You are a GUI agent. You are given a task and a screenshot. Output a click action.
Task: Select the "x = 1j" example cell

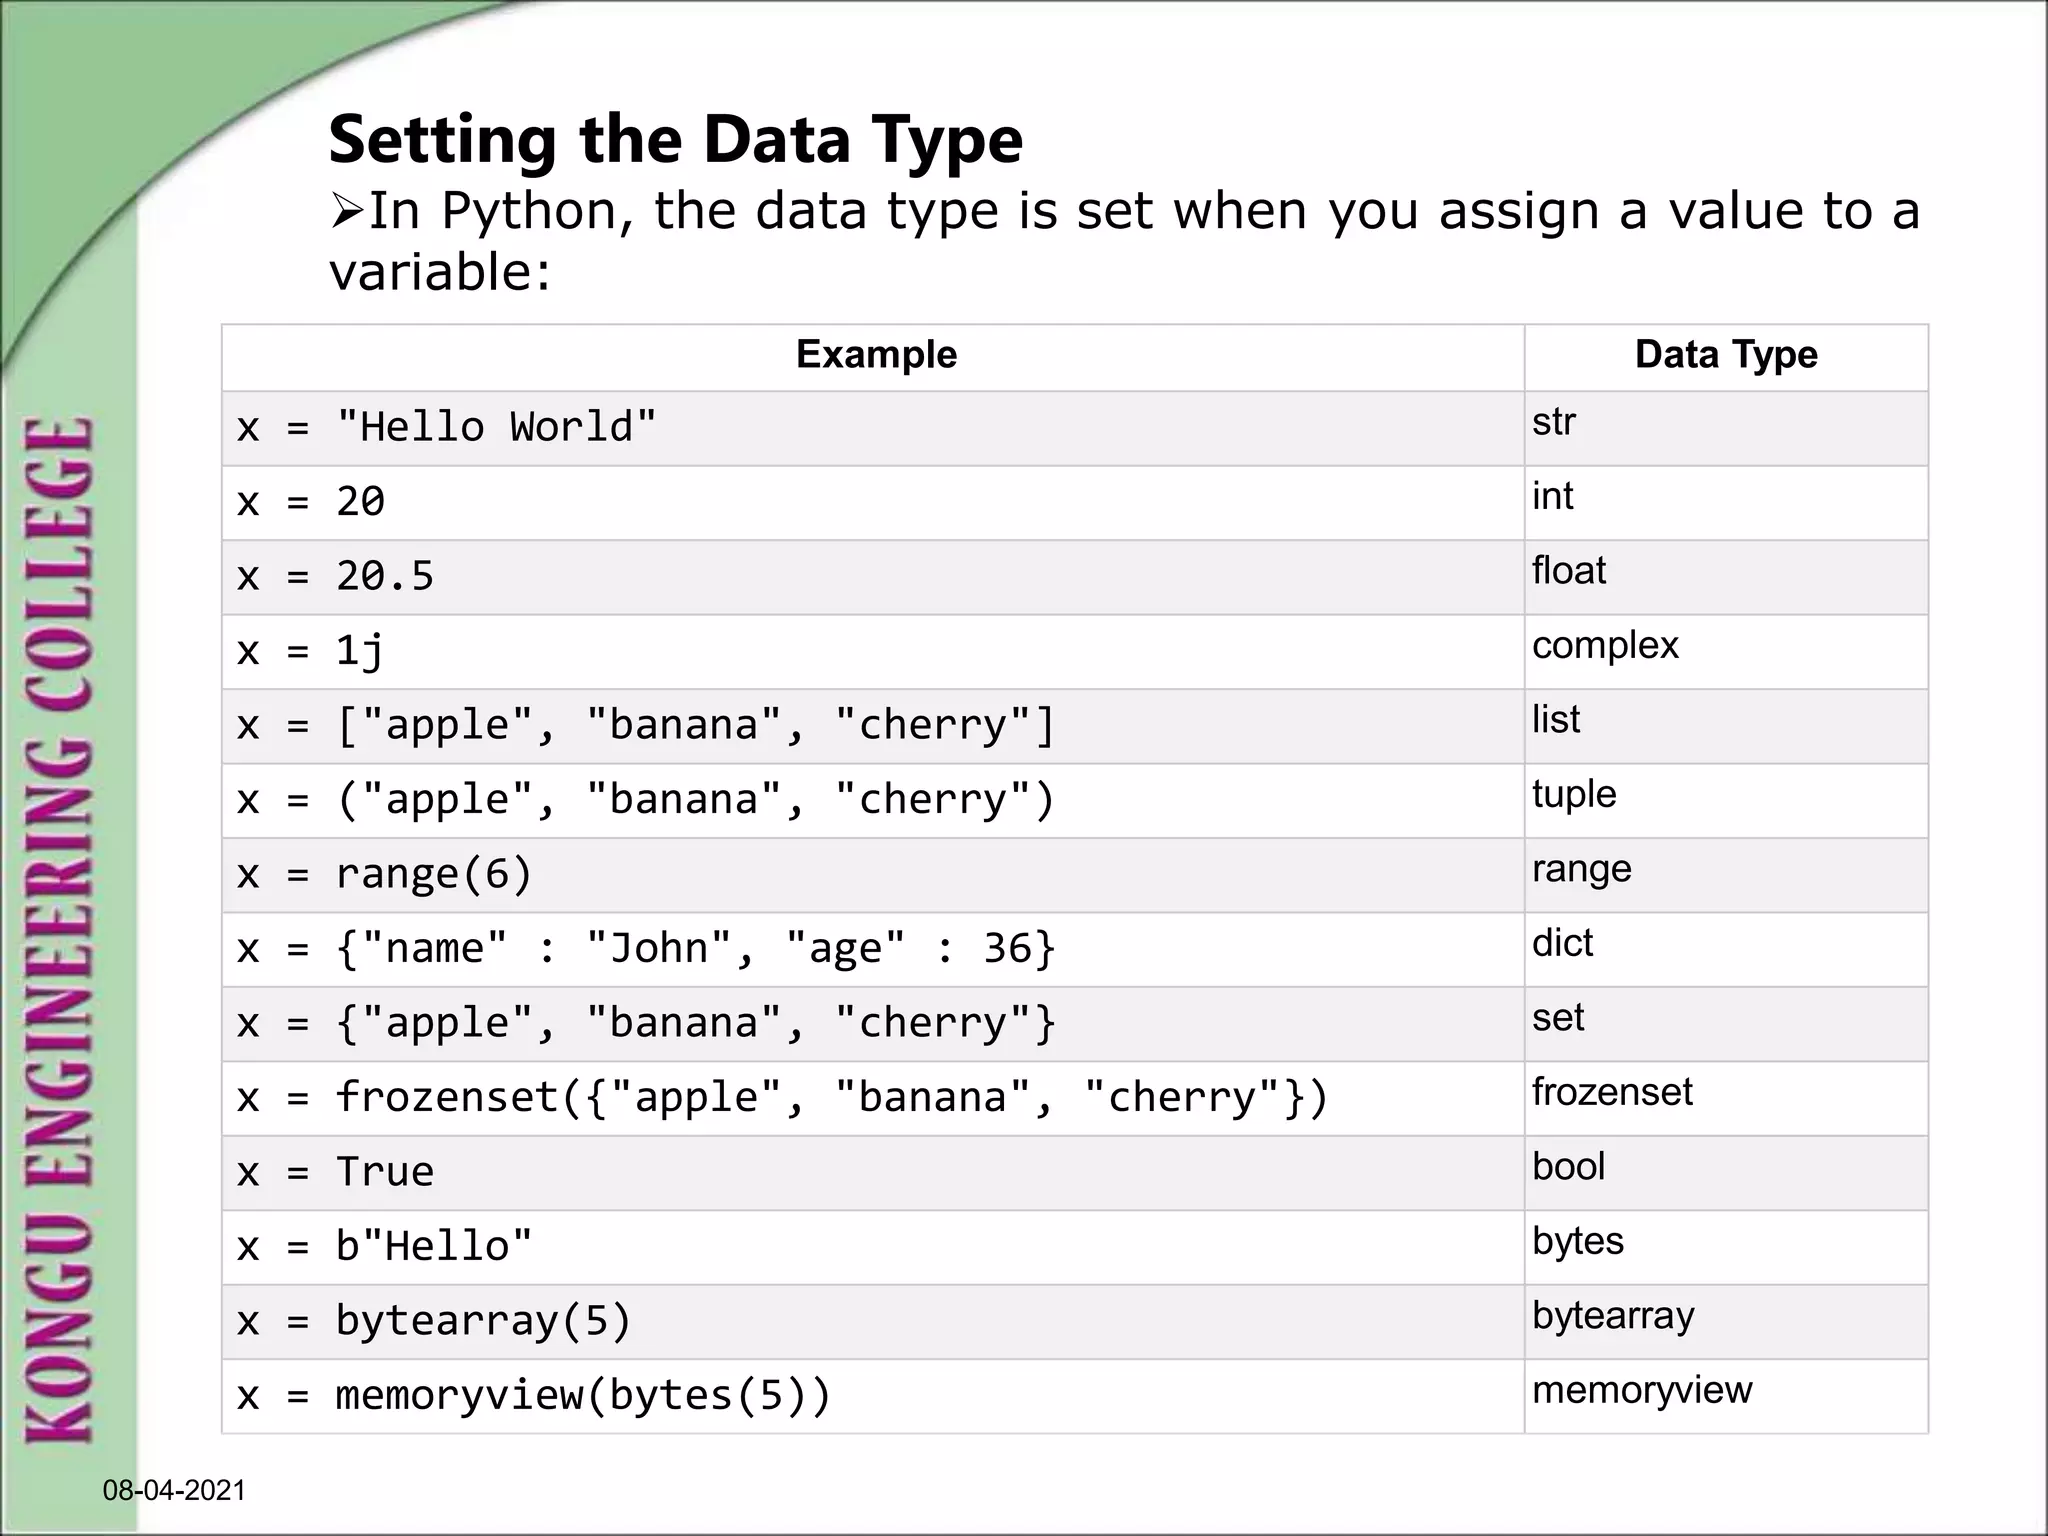(310, 652)
